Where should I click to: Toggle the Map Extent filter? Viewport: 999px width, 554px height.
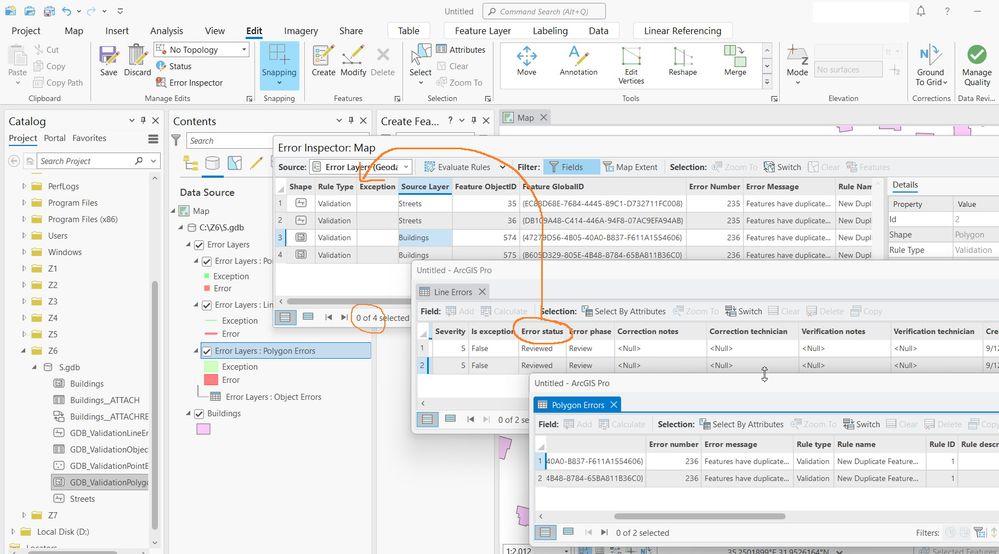click(x=630, y=167)
